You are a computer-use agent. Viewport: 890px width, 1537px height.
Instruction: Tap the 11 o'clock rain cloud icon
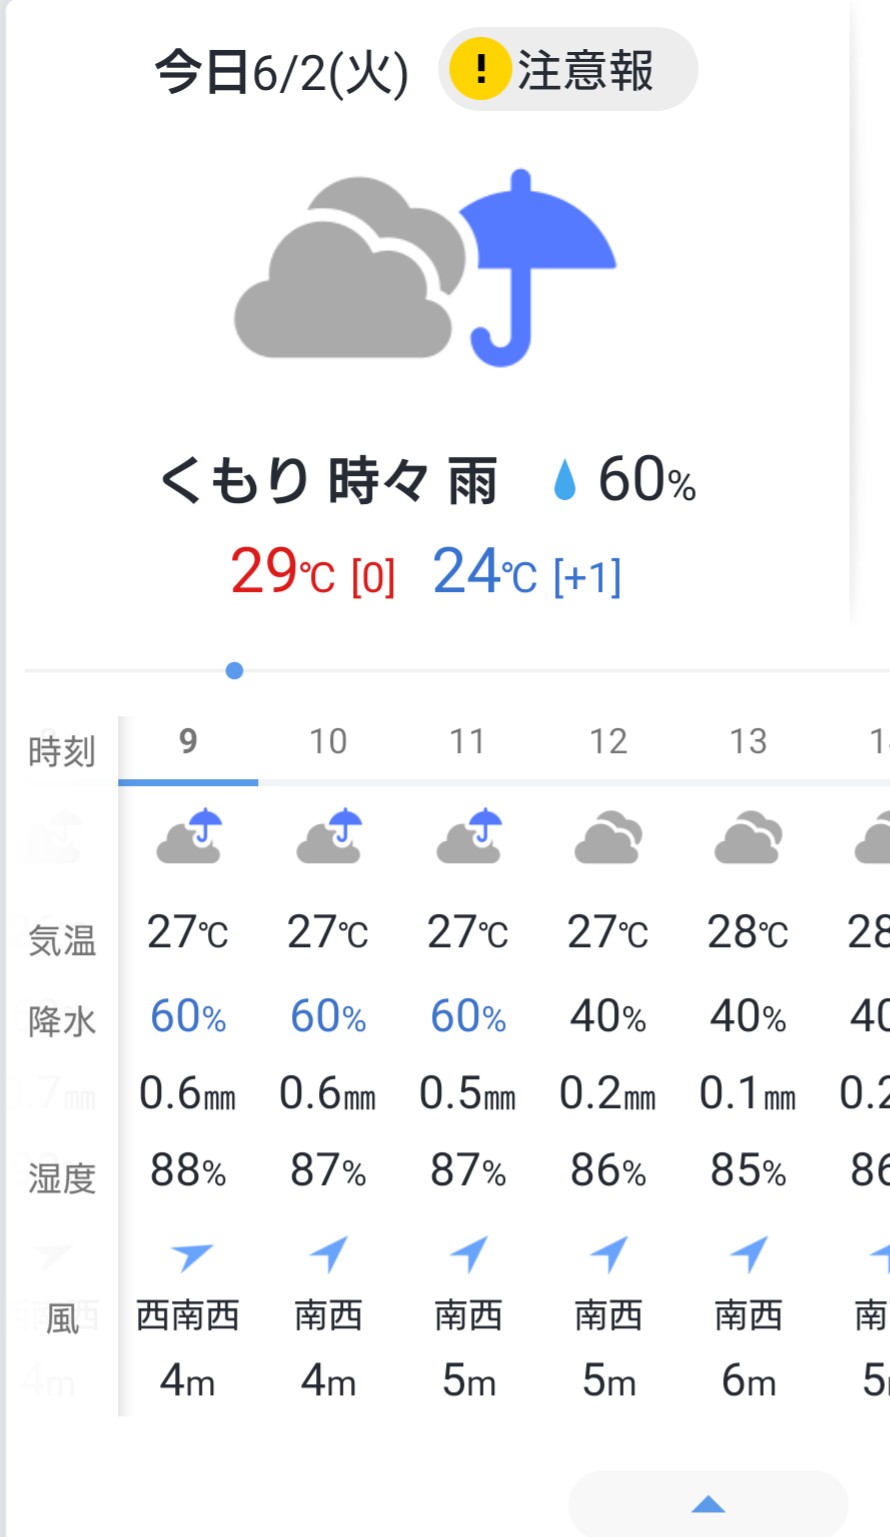tap(469, 836)
